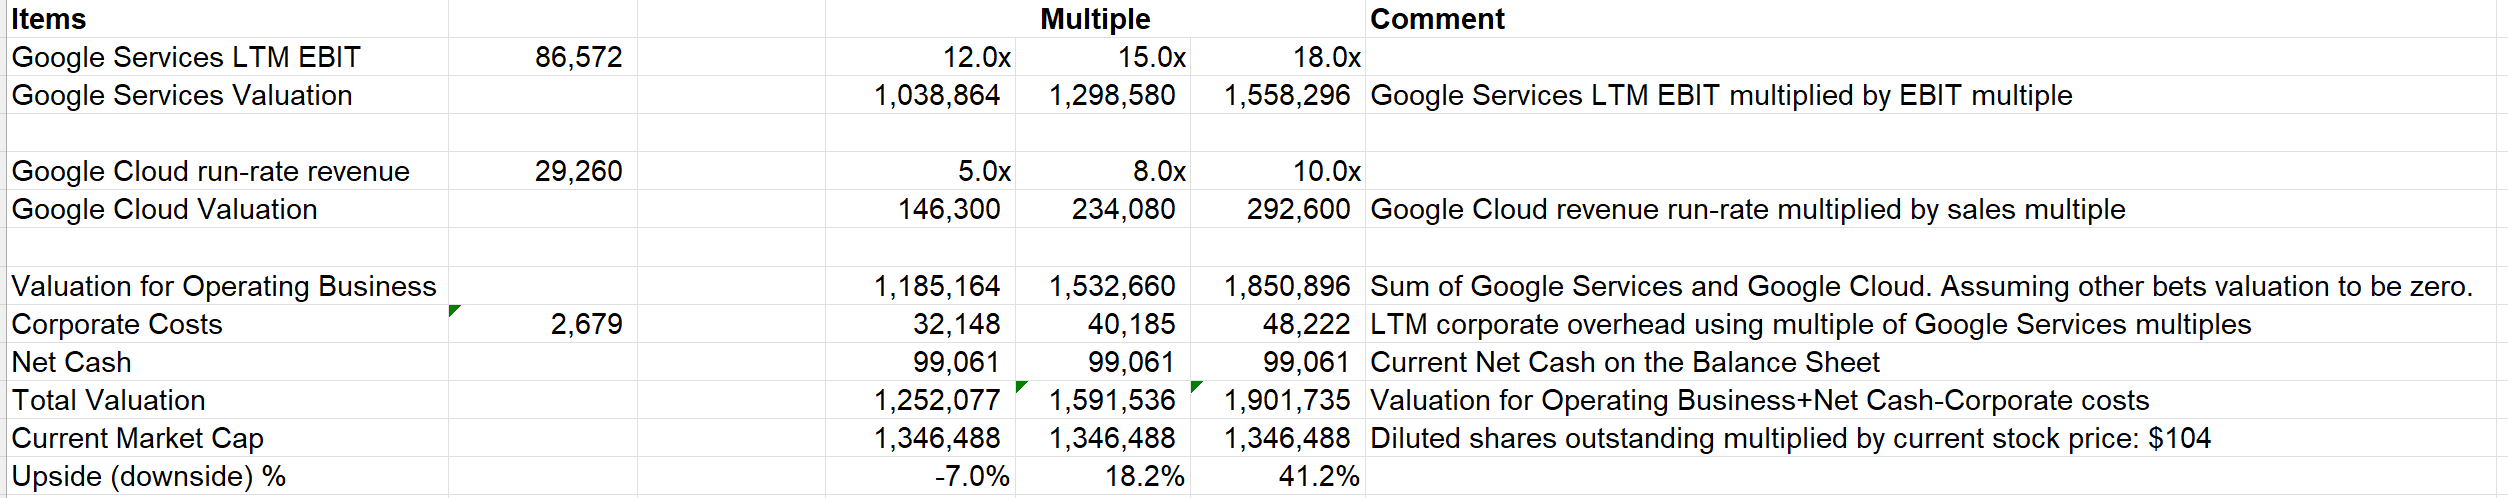2508x498 pixels.
Task: Select the 1,298,580 valuation cell
Action: [1103, 95]
